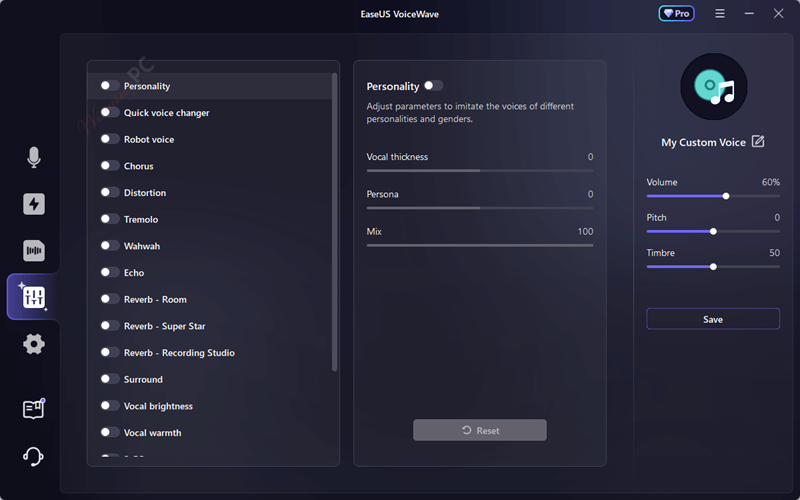This screenshot has width=800, height=500.
Task: Click the Pro diamond badge
Action: pos(677,14)
